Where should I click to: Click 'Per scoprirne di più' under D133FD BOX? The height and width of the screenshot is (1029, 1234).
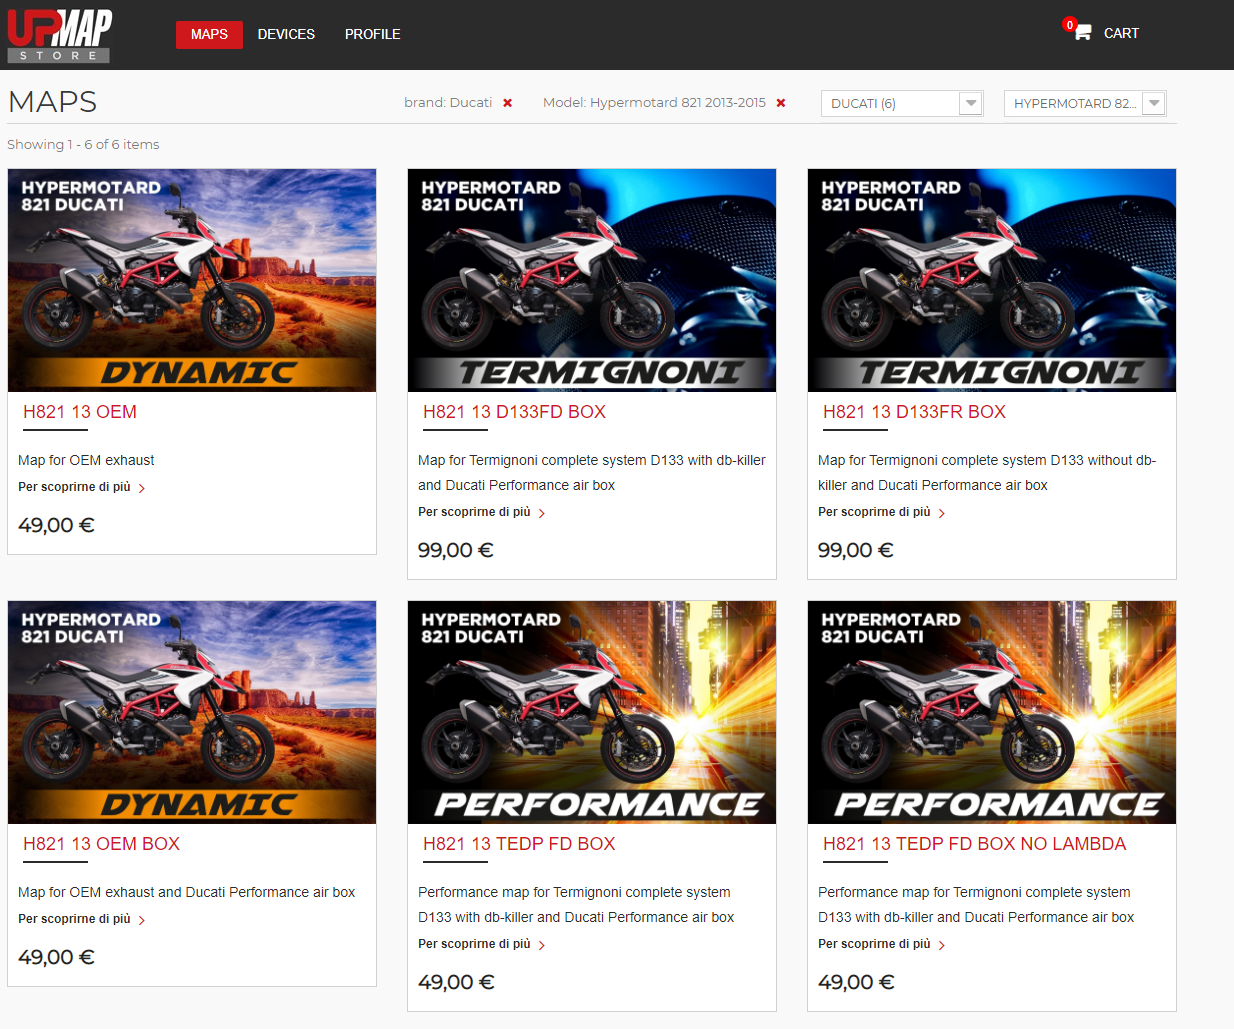click(x=482, y=512)
